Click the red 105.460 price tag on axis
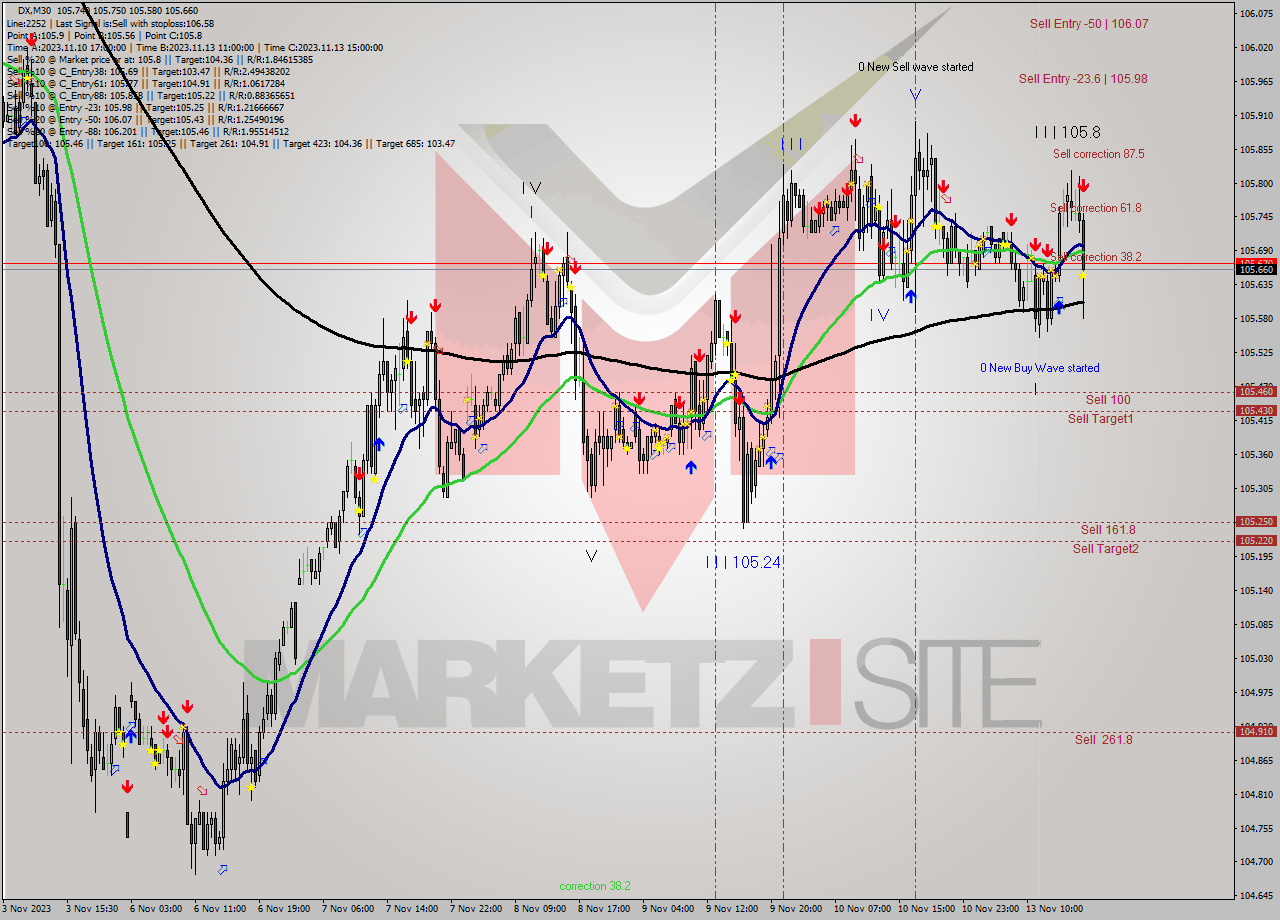The width and height of the screenshot is (1280, 920). point(1257,391)
